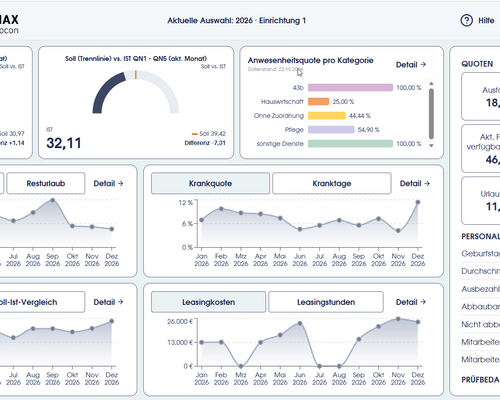Open Detail next to Soll-Ist-Vergleich tab
The width and height of the screenshot is (500, 400).
[x=108, y=302]
